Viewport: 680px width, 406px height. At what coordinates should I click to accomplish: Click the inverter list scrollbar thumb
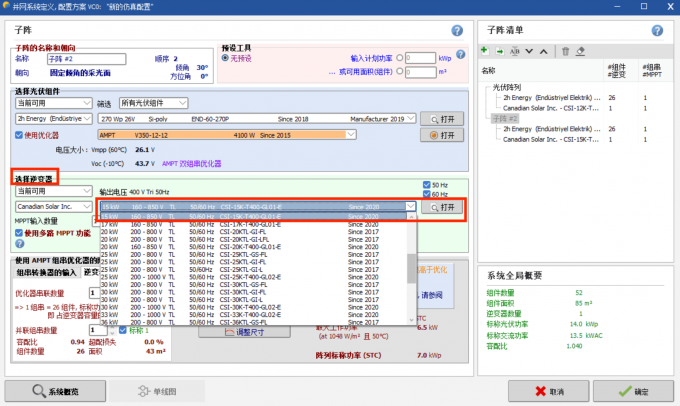click(412, 268)
